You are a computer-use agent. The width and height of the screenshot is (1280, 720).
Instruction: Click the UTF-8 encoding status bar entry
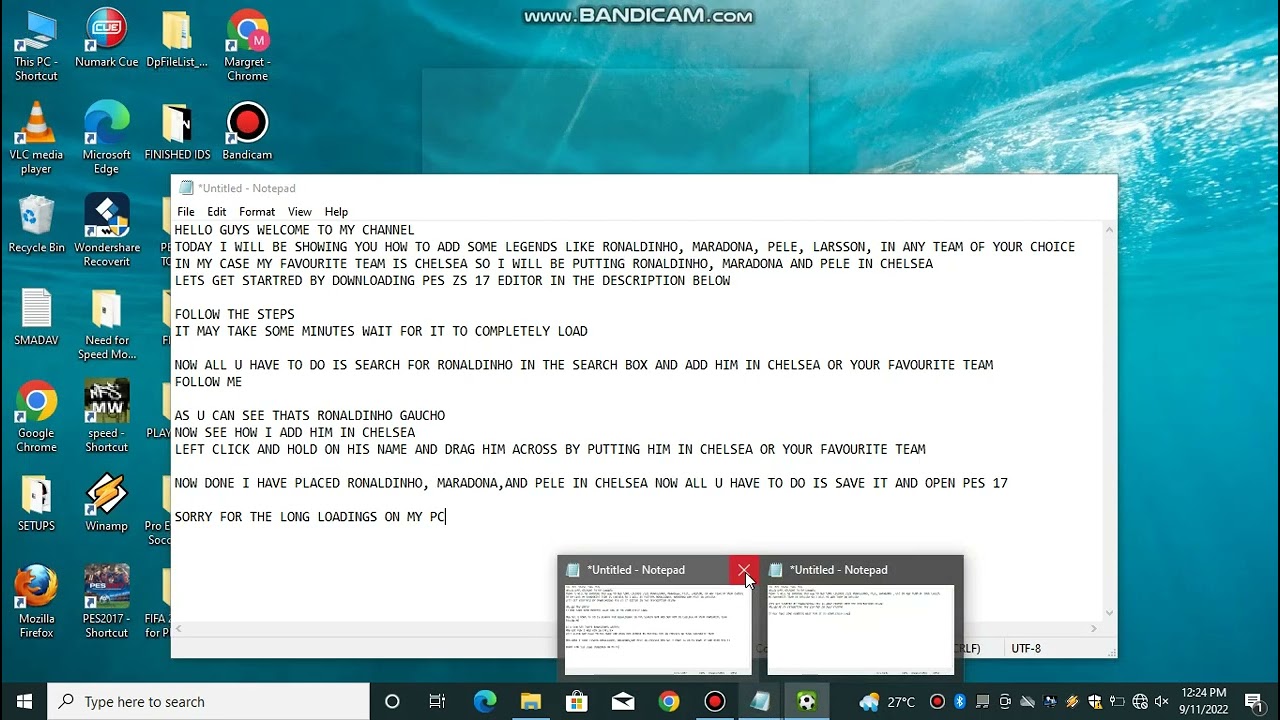pos(1026,648)
